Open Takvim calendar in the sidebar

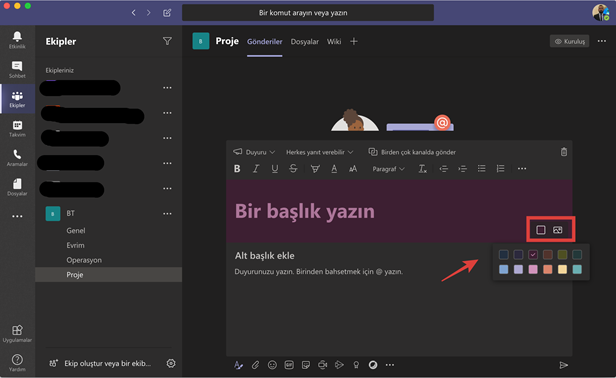tap(17, 128)
